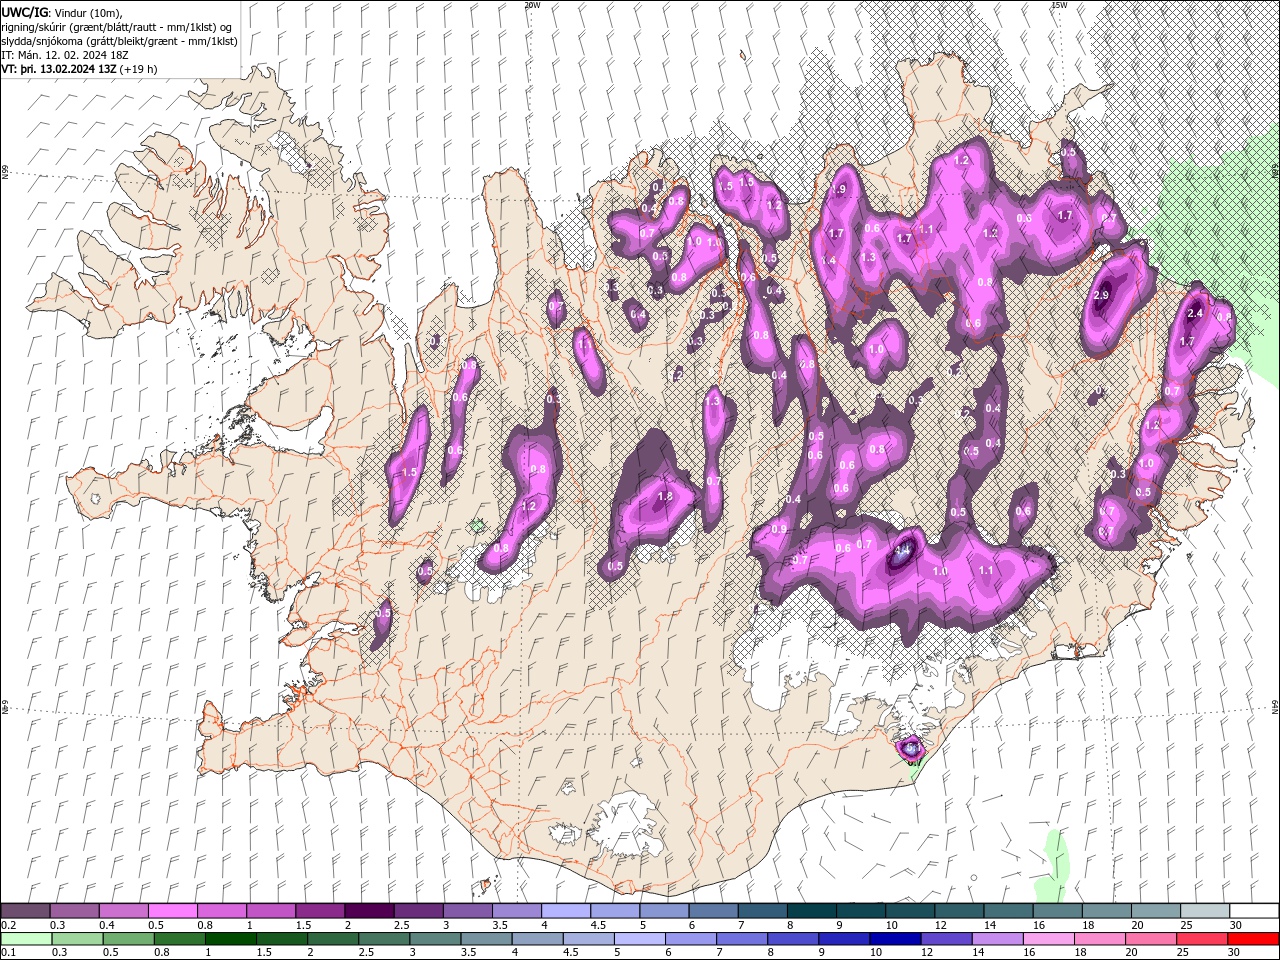Click the 0.8 green swatch in rain legend row
Image resolution: width=1280 pixels, height=960 pixels.
point(180,939)
